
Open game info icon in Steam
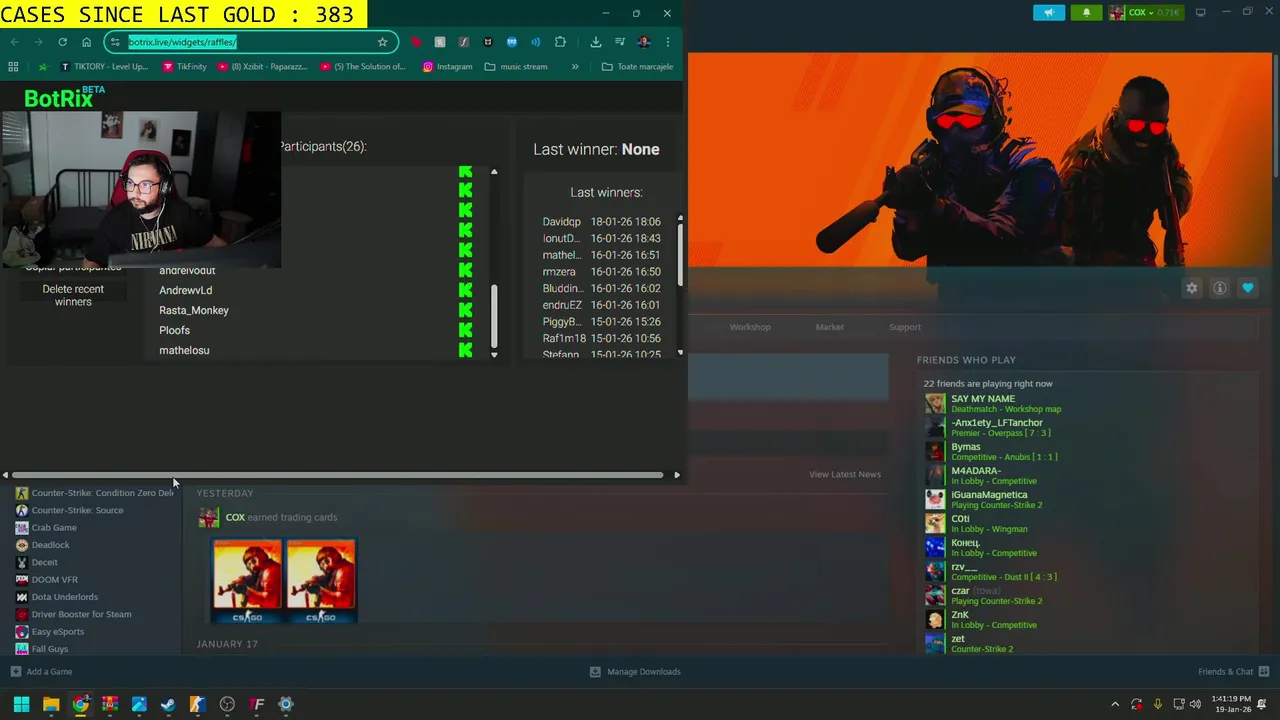tap(1220, 288)
